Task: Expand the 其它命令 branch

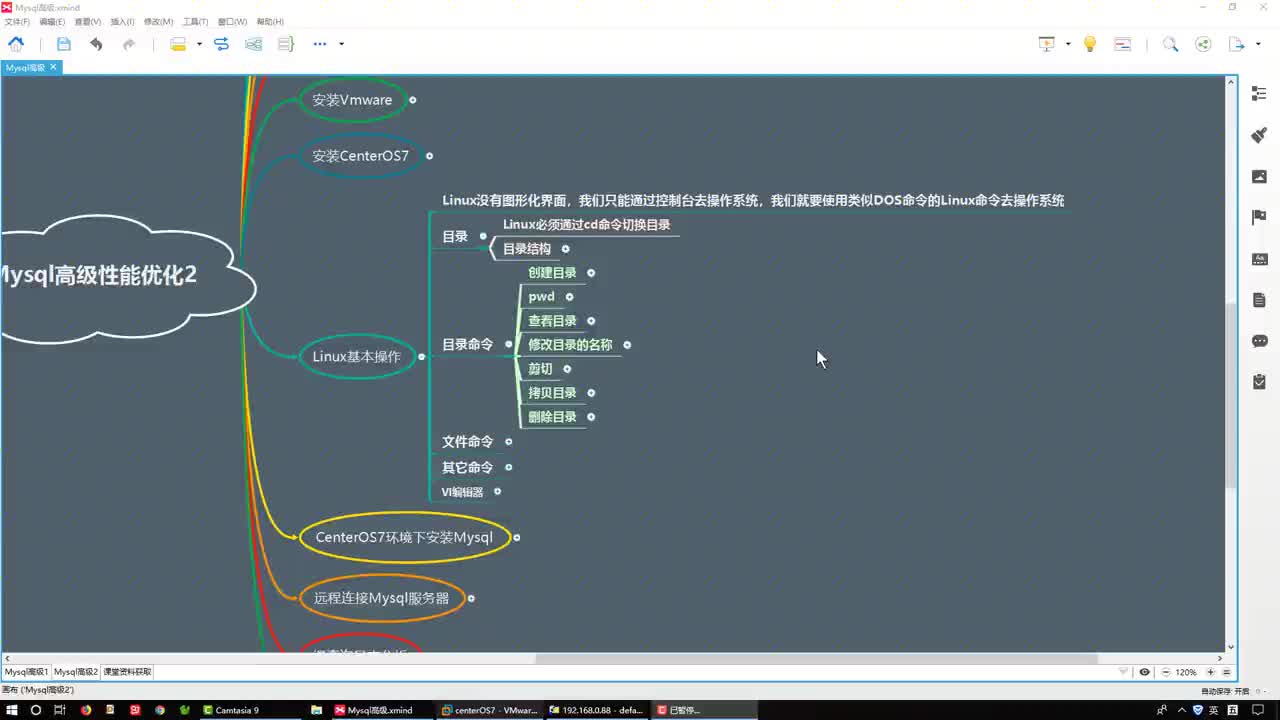Action: click(x=509, y=467)
